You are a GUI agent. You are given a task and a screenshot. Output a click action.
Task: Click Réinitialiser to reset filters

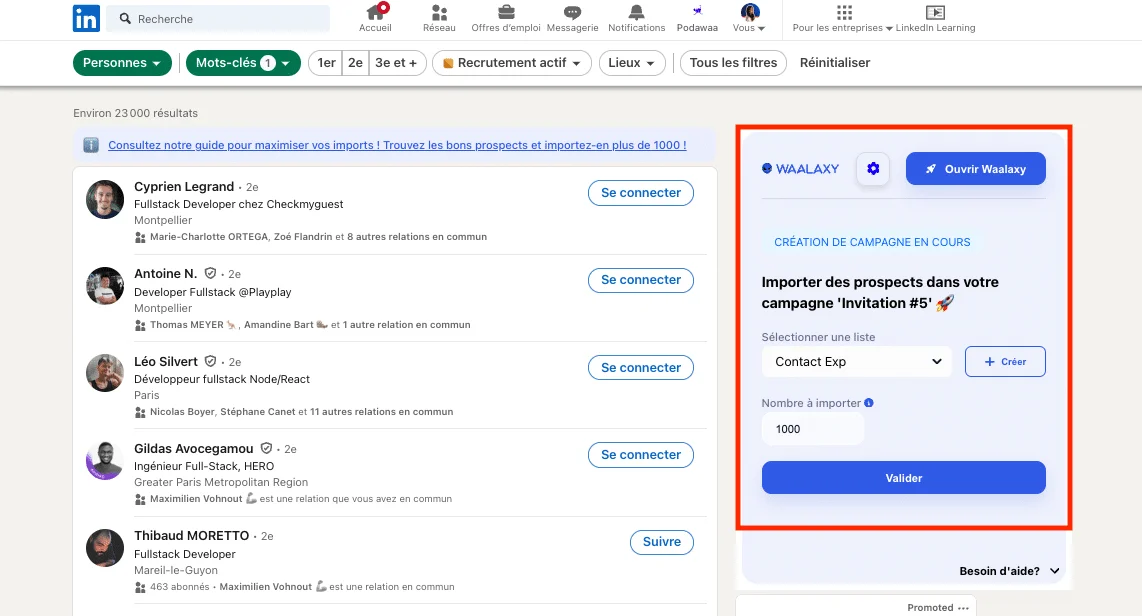click(835, 63)
